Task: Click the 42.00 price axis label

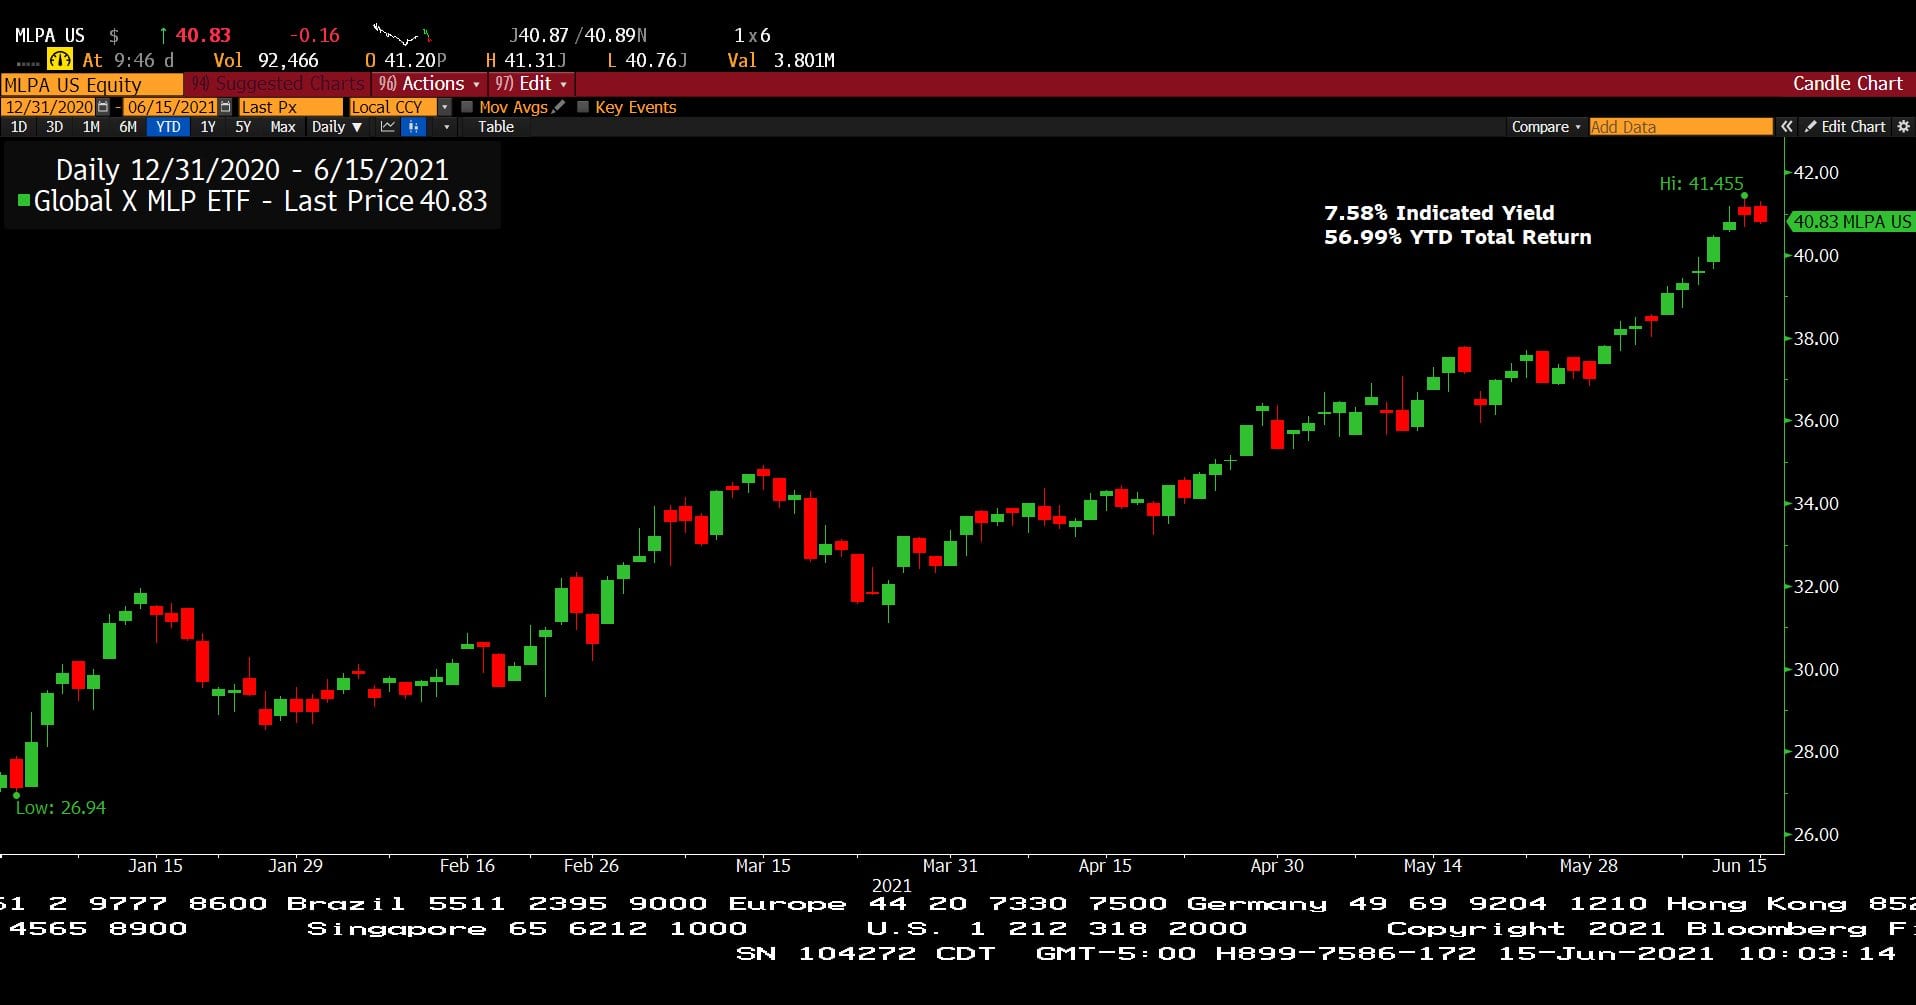Action: [1816, 173]
